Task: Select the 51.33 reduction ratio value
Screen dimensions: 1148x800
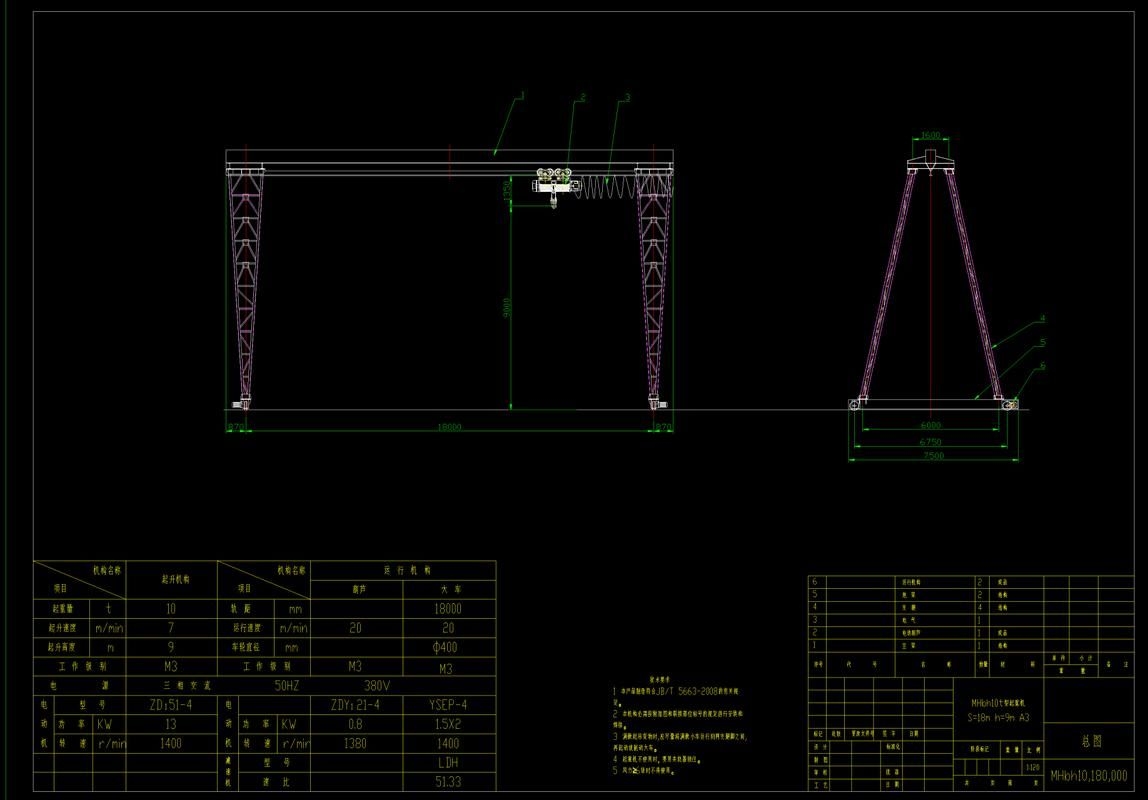Action: (447, 781)
